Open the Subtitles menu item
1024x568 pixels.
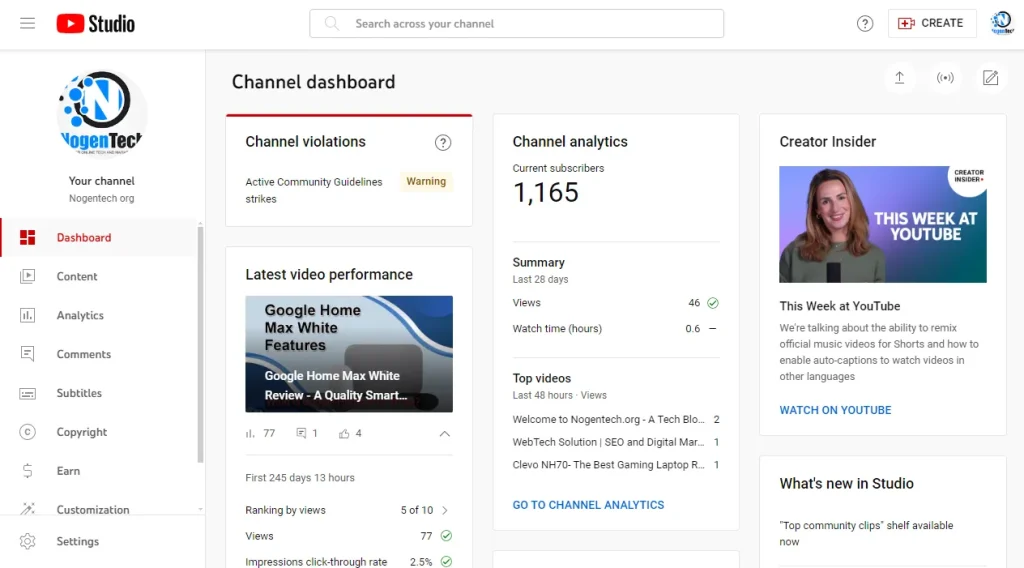click(99, 393)
